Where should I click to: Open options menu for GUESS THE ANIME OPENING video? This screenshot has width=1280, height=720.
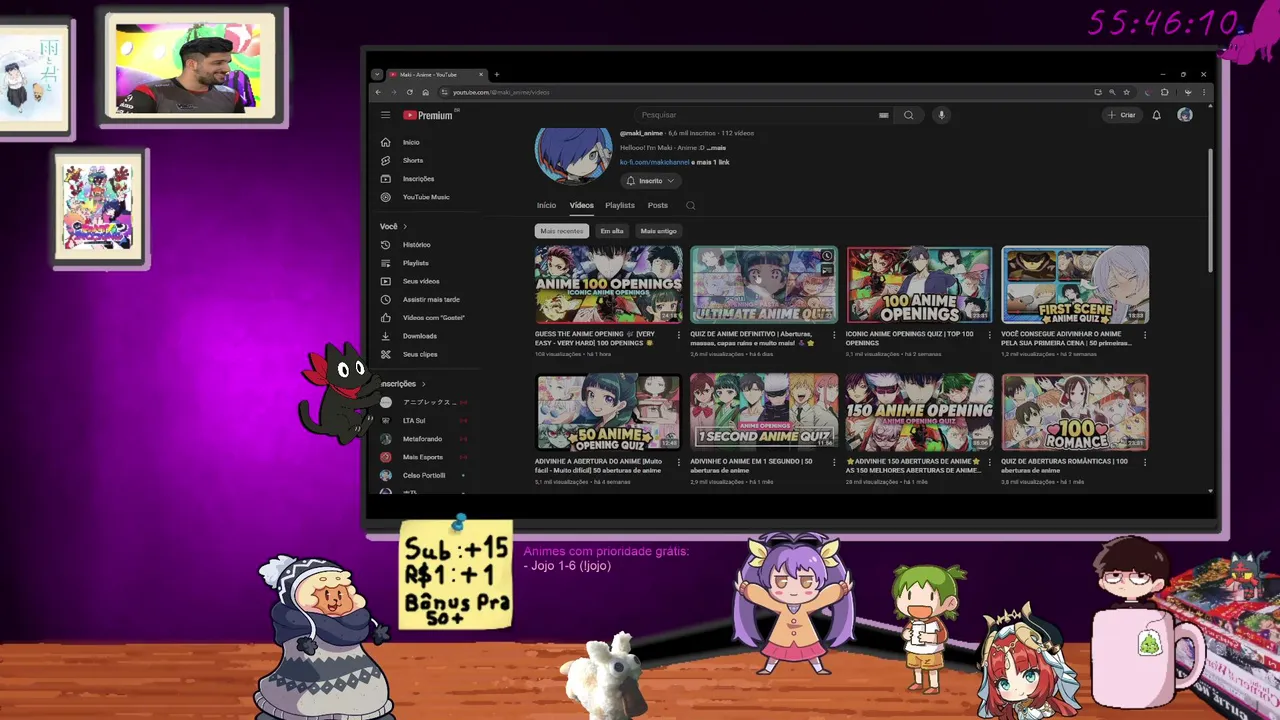[679, 335]
